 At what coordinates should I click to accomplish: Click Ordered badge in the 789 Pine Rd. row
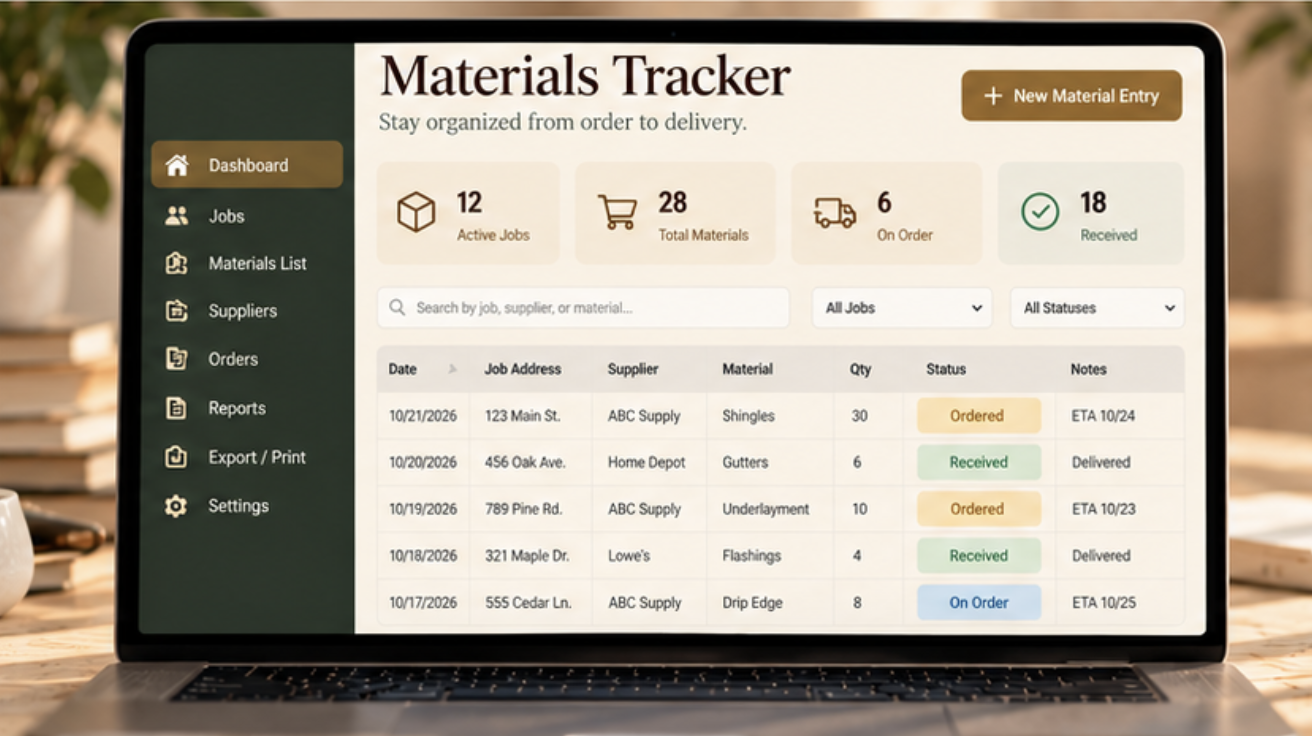click(x=979, y=509)
